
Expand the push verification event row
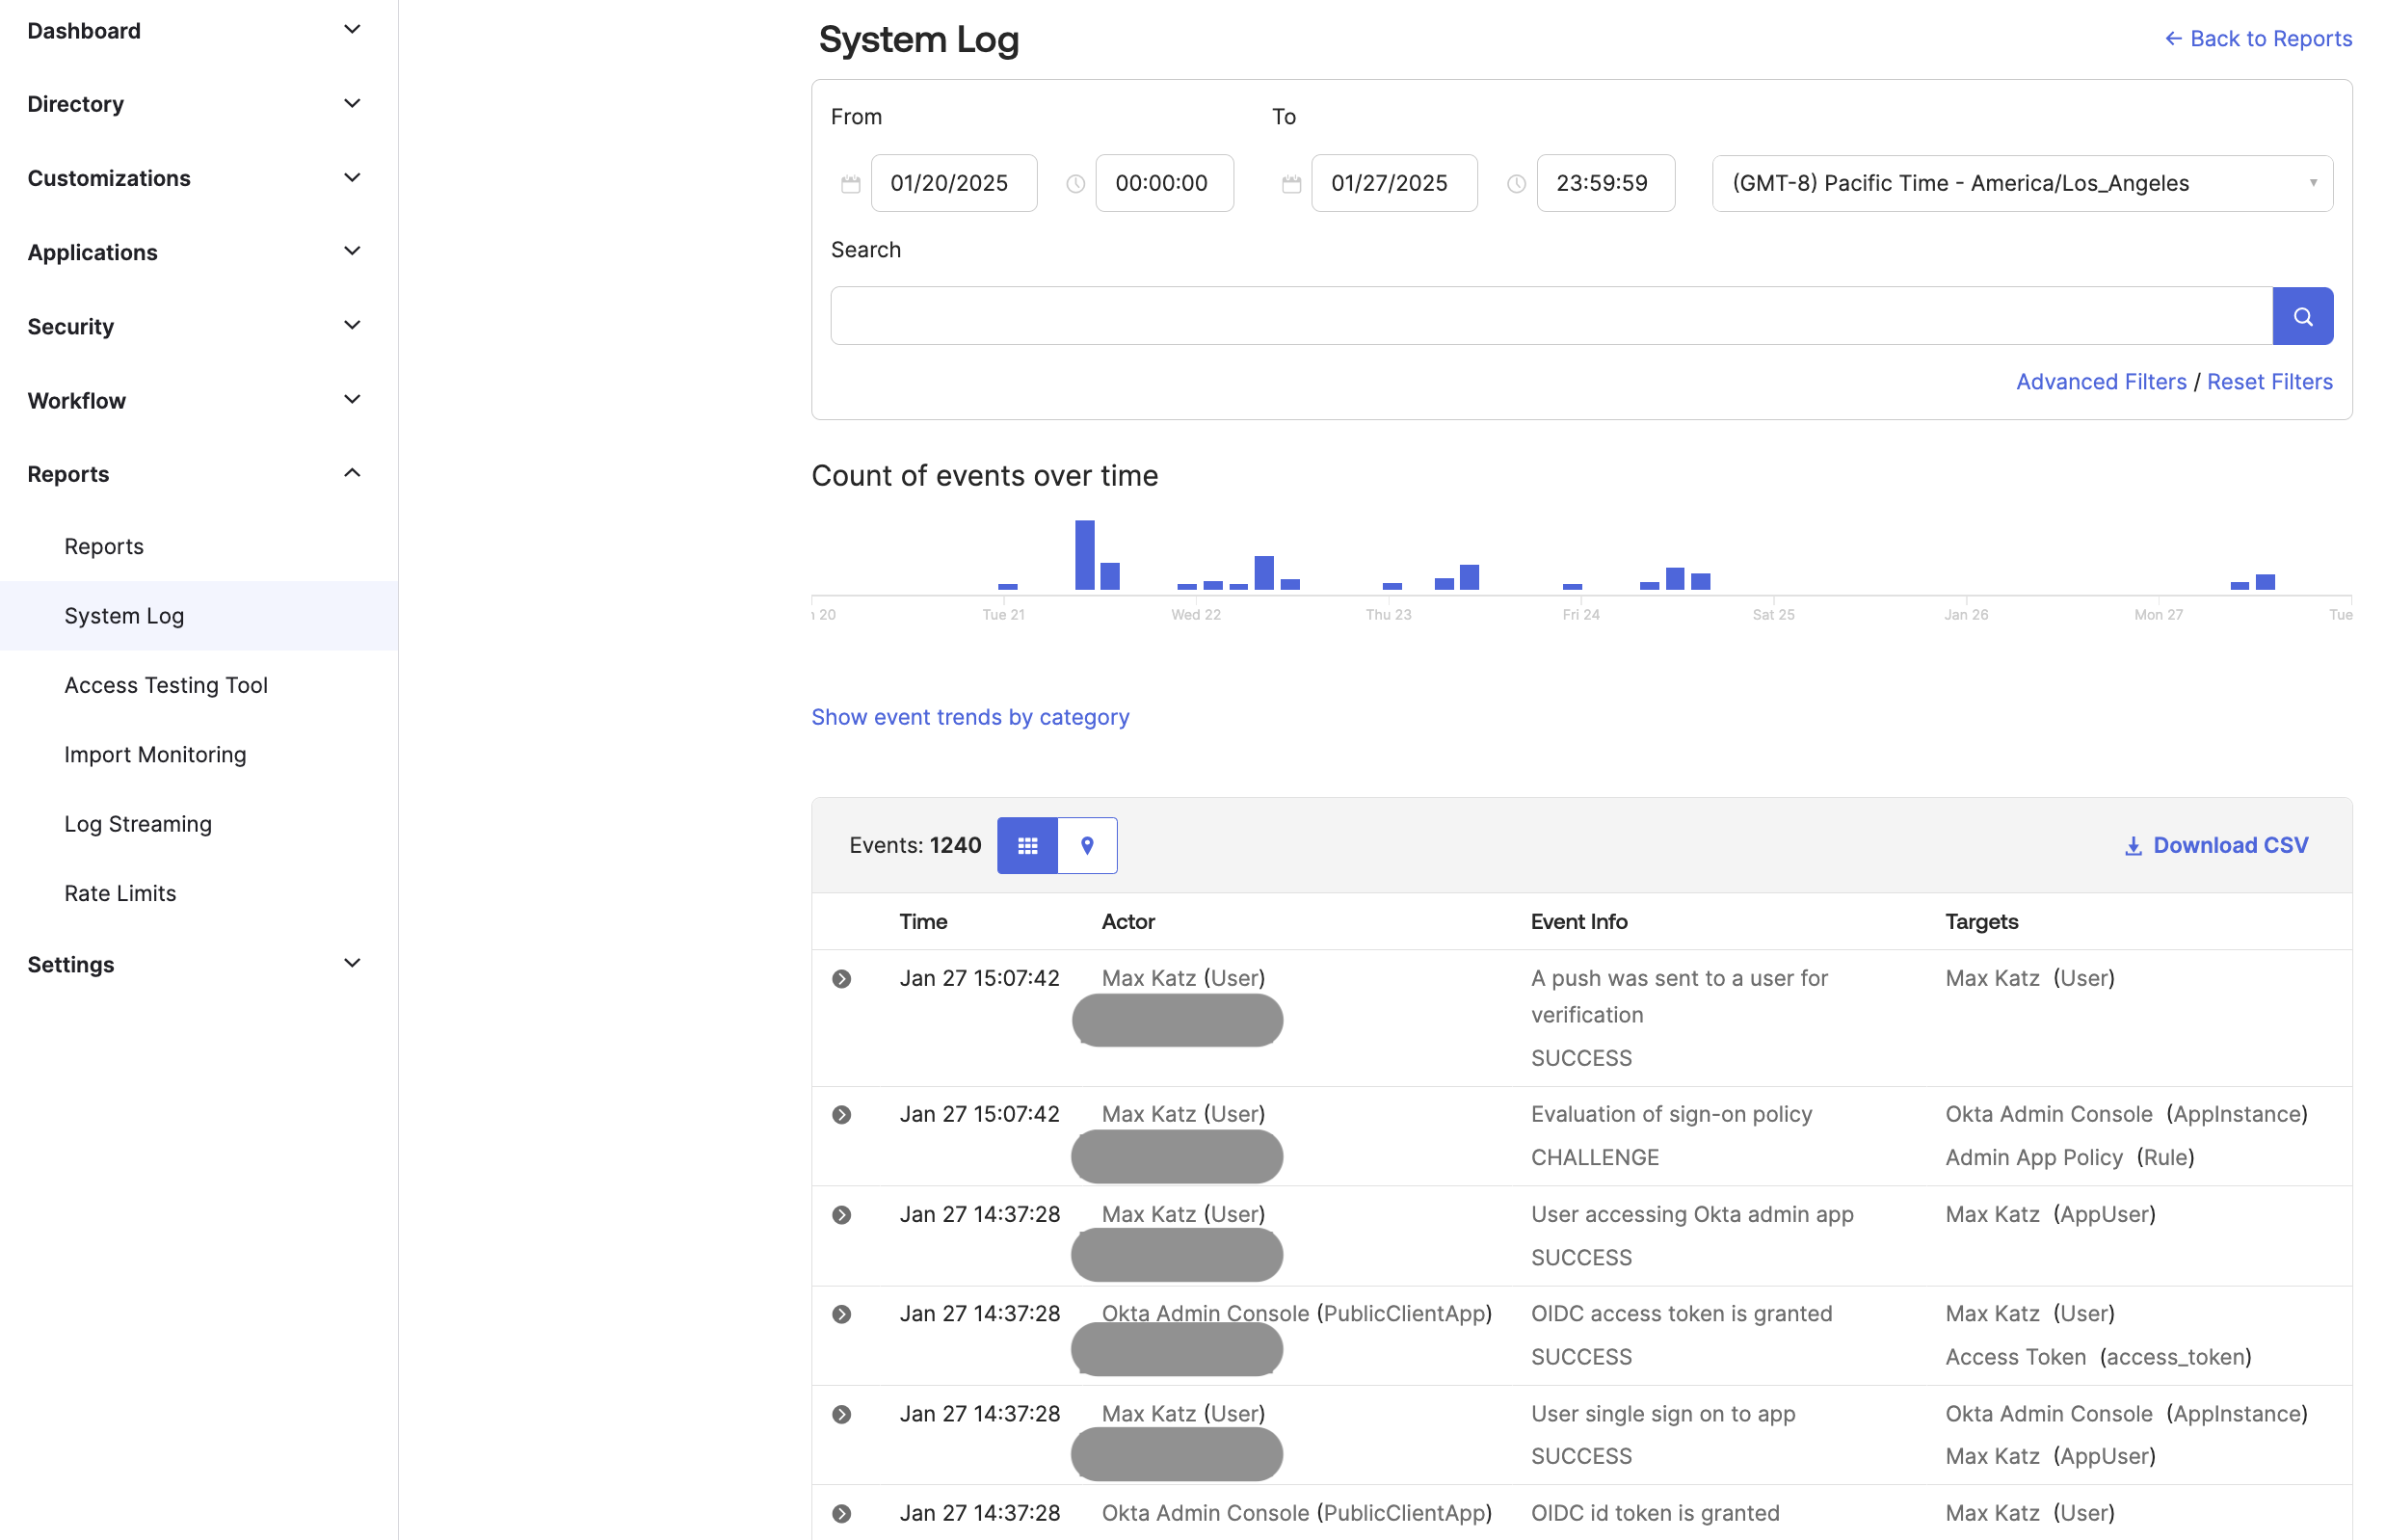842,979
